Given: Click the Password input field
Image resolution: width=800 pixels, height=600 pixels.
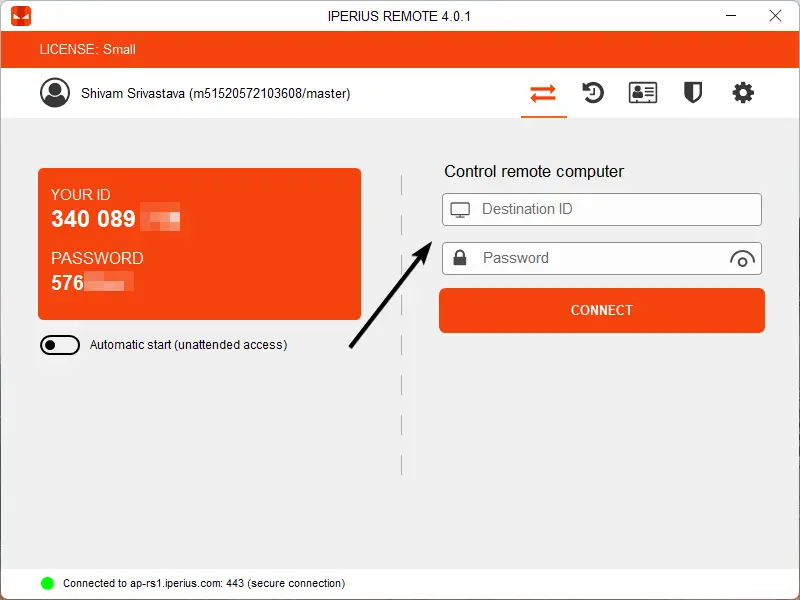Looking at the screenshot, I should 602,258.
